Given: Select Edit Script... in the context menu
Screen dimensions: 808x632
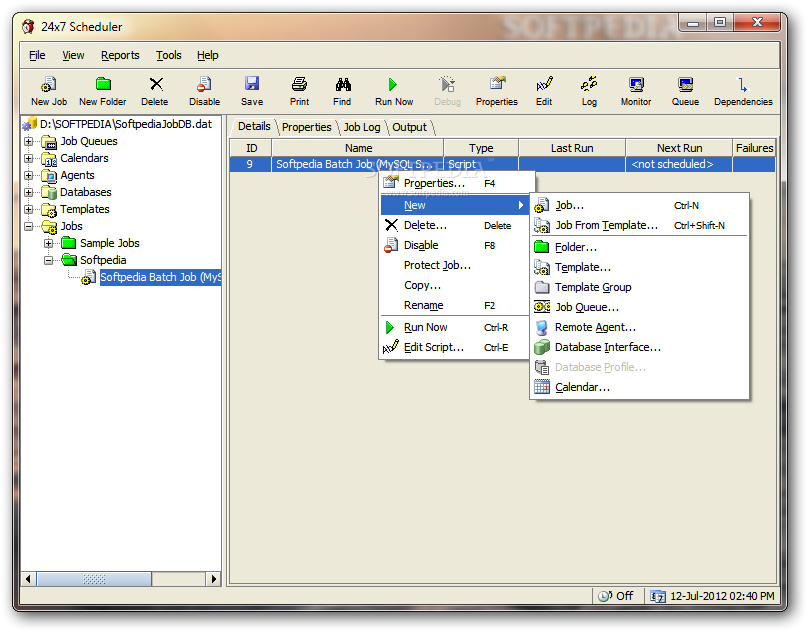Looking at the screenshot, I should pyautogui.click(x=455, y=347).
